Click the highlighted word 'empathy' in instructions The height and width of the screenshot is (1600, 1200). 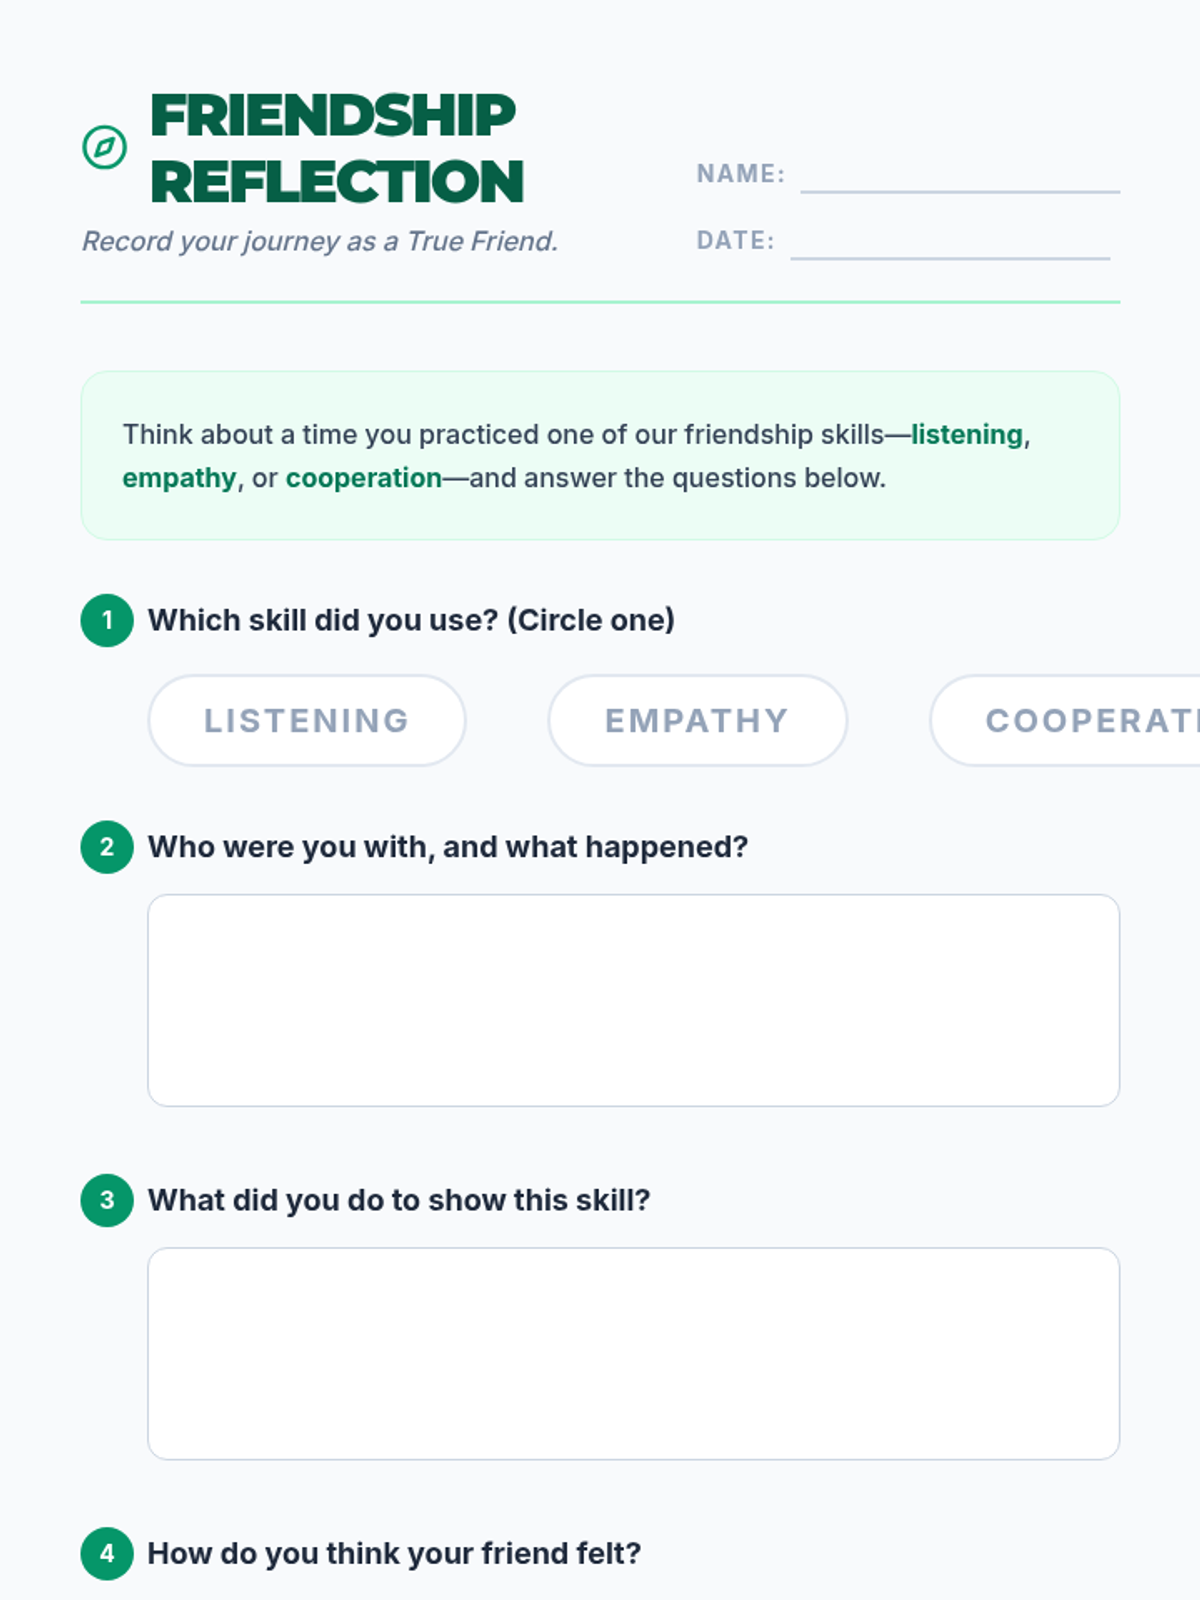coord(179,478)
